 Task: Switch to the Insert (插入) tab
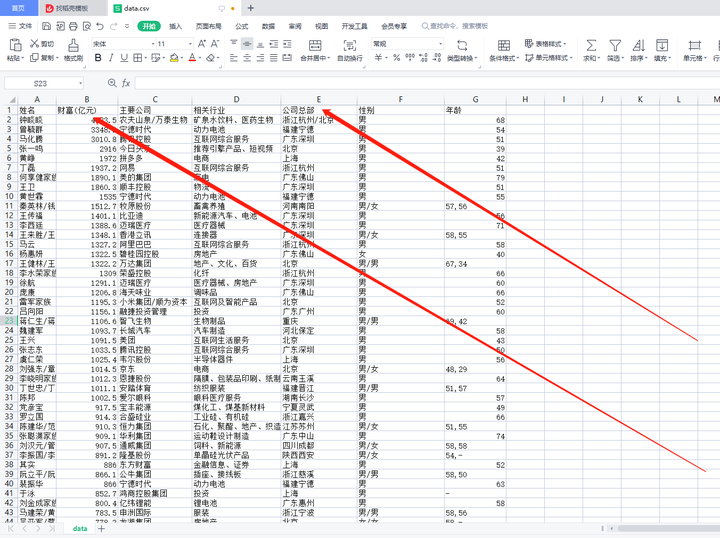point(175,26)
